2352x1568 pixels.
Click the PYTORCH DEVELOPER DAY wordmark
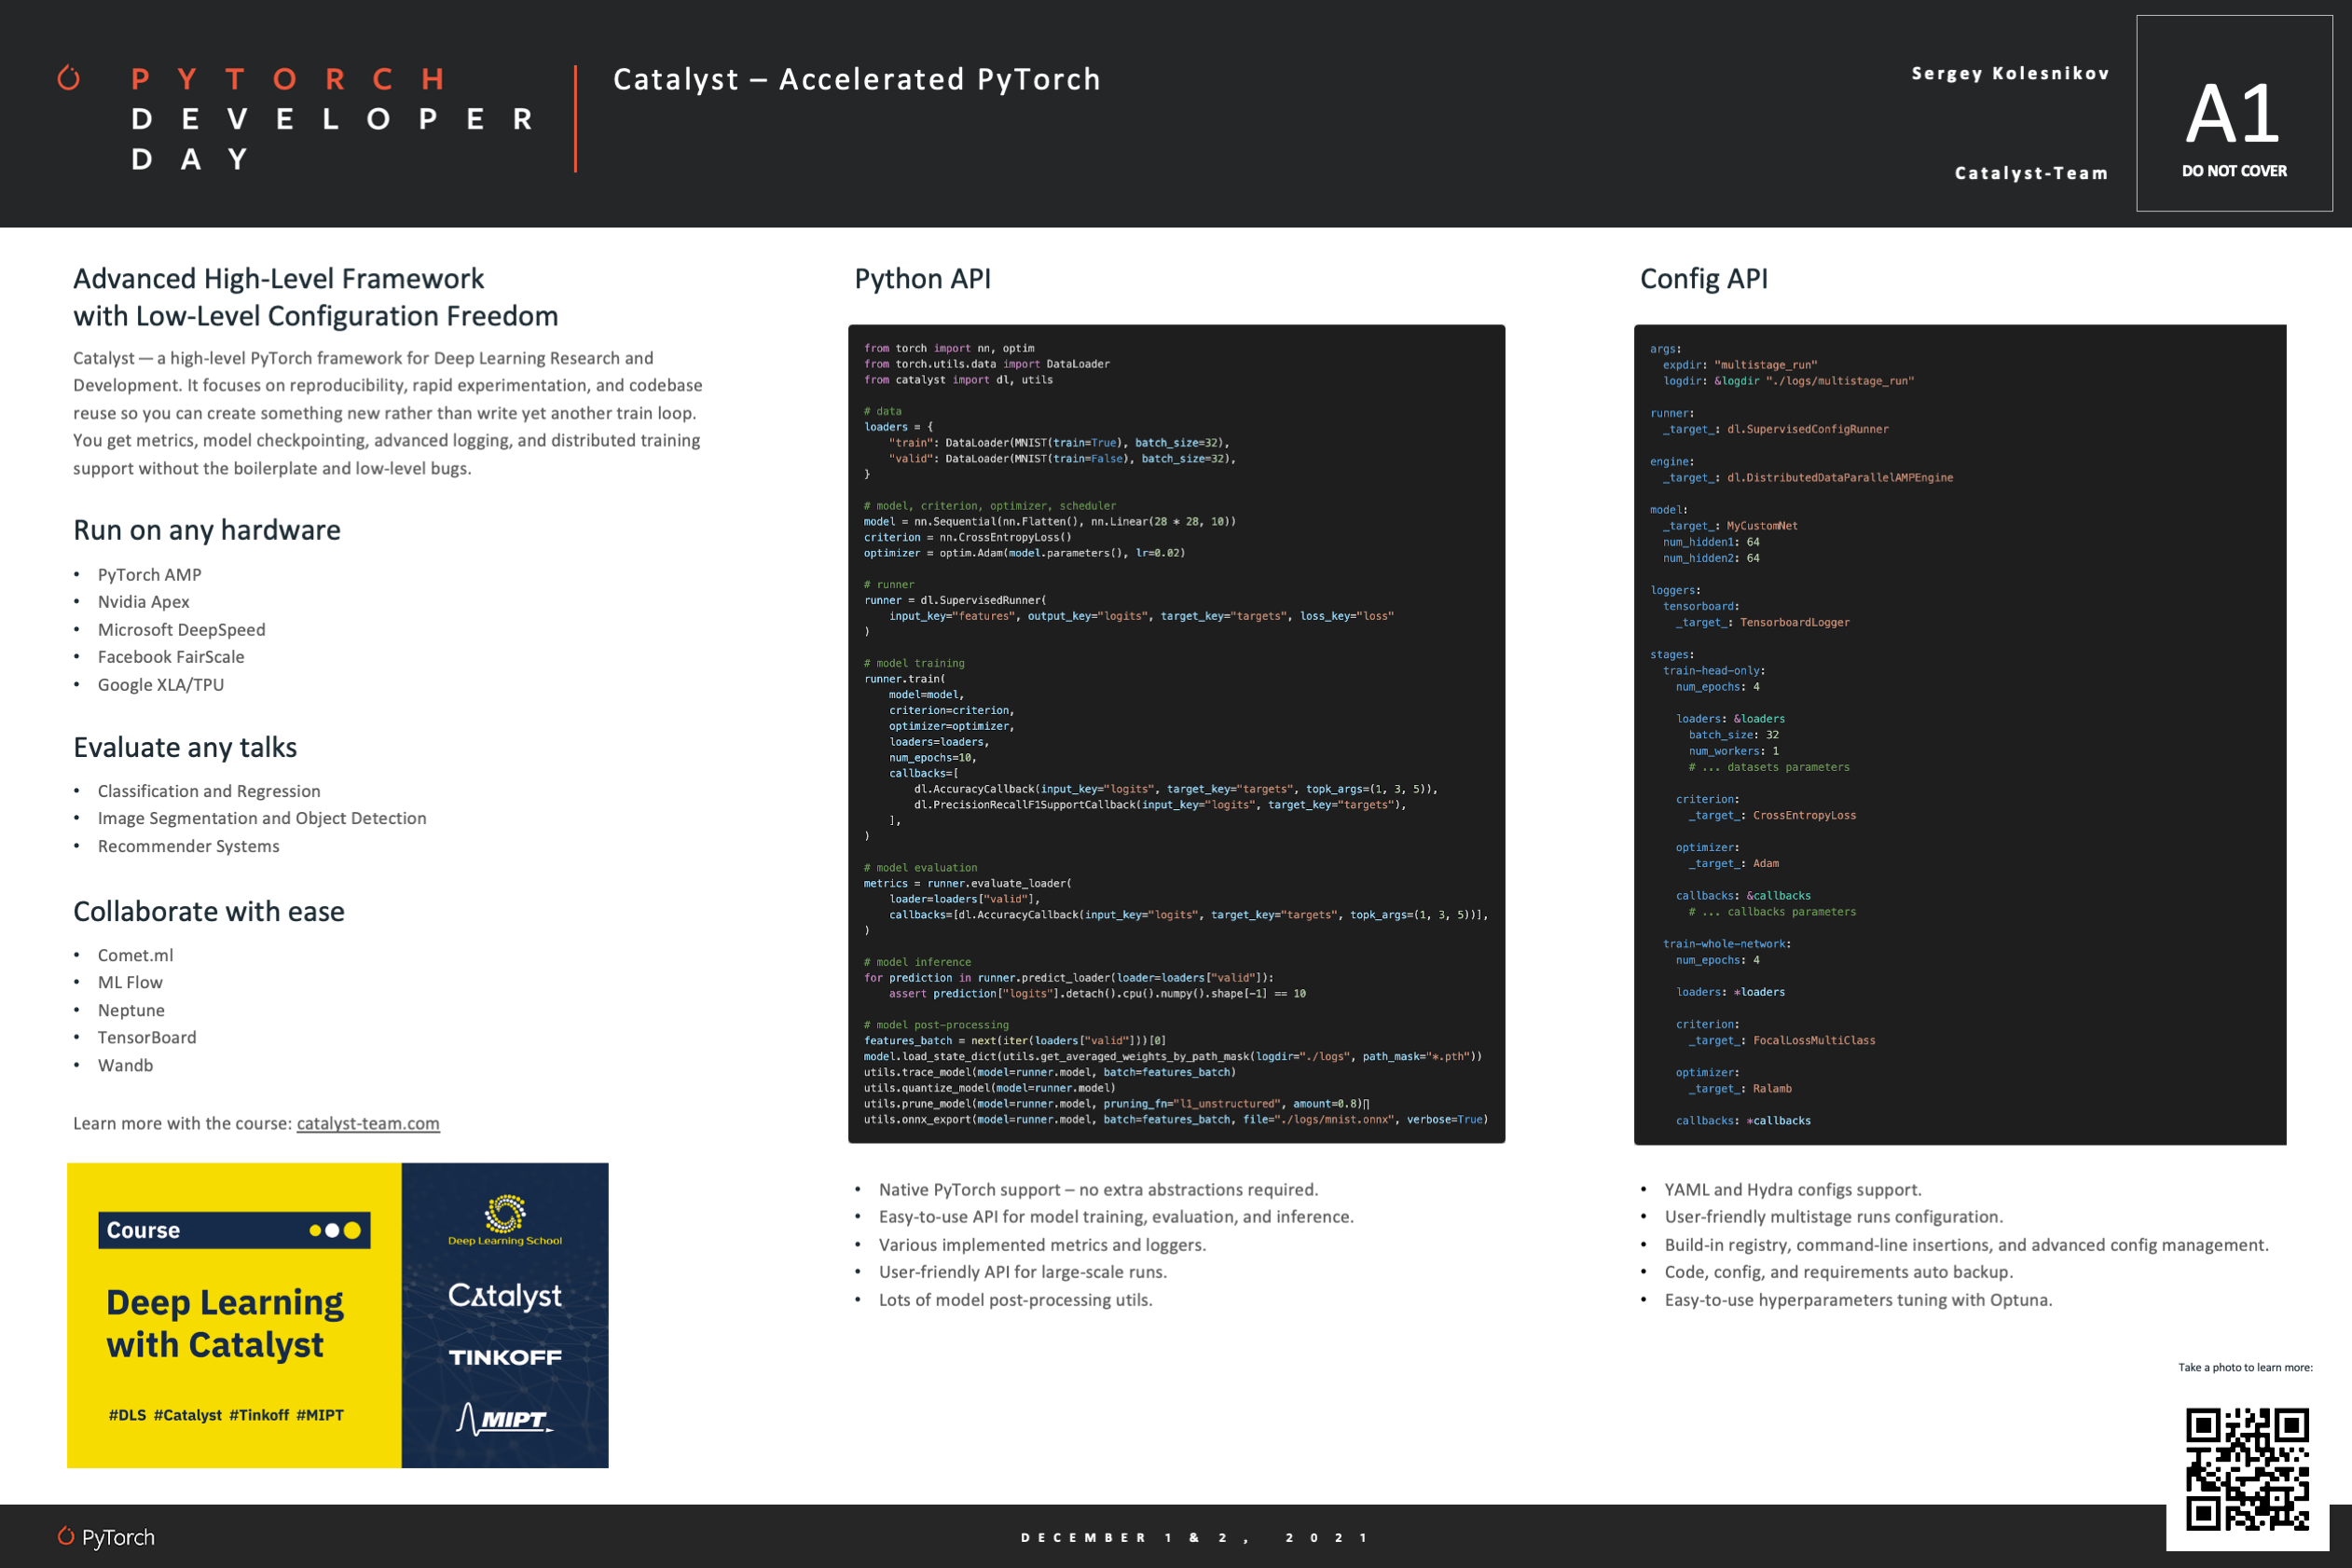pos(332,118)
